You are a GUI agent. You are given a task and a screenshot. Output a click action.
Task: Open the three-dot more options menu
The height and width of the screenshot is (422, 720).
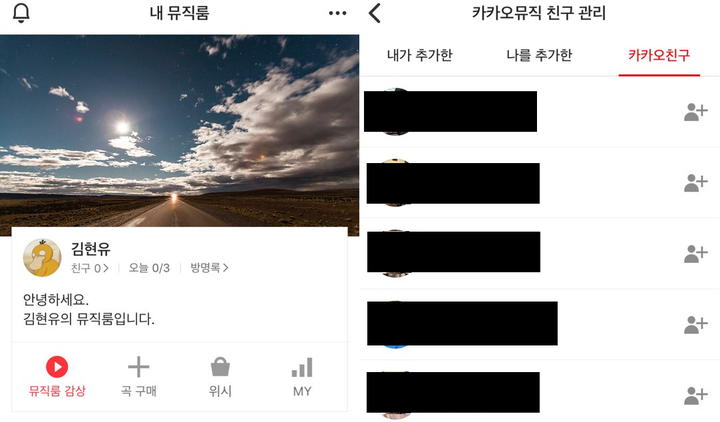point(338,13)
